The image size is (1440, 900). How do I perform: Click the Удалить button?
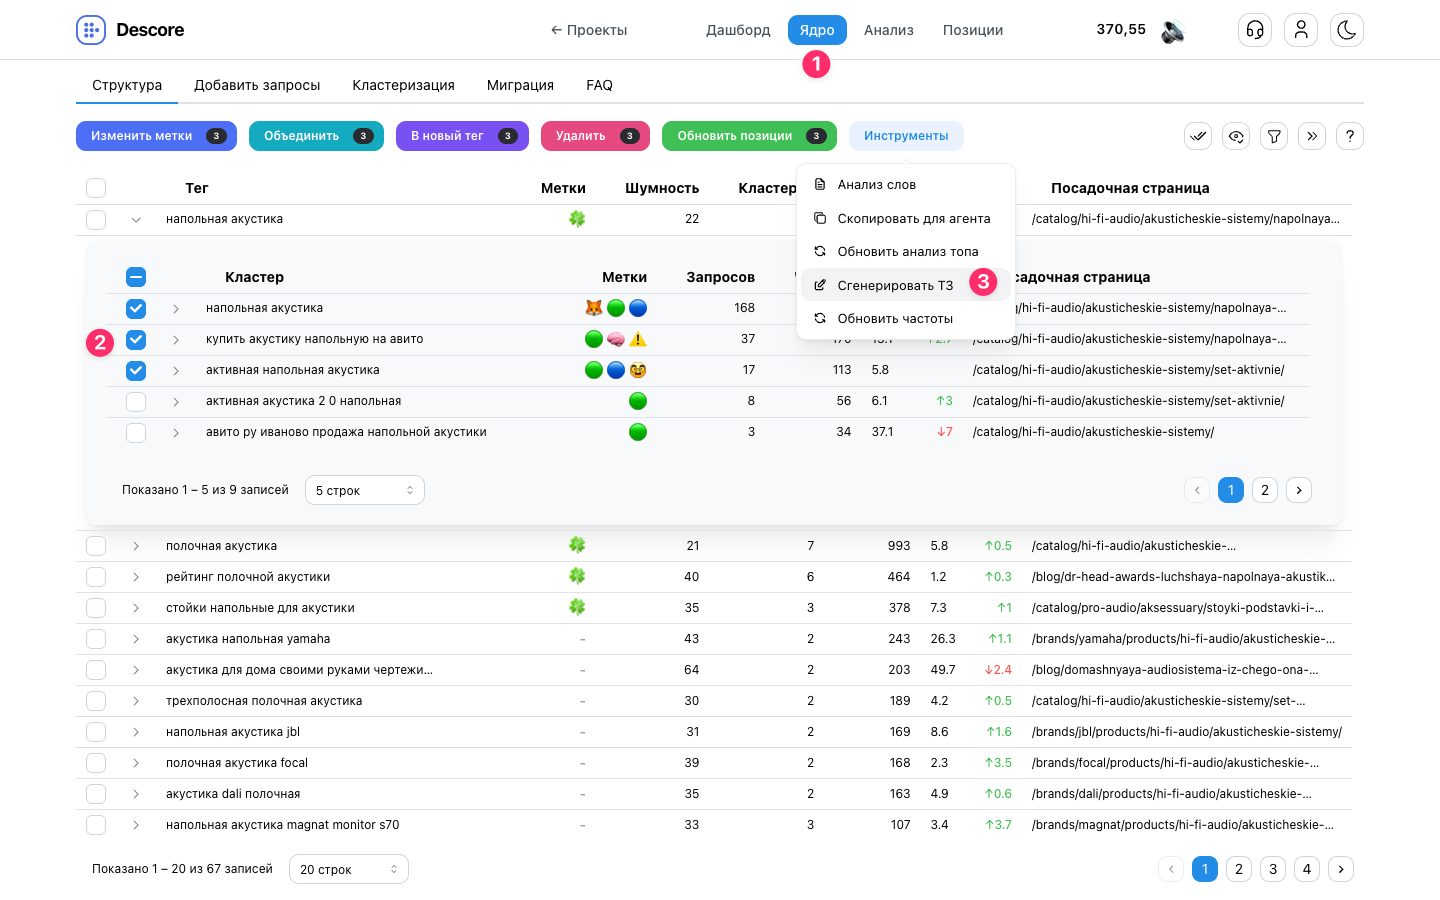tap(595, 136)
